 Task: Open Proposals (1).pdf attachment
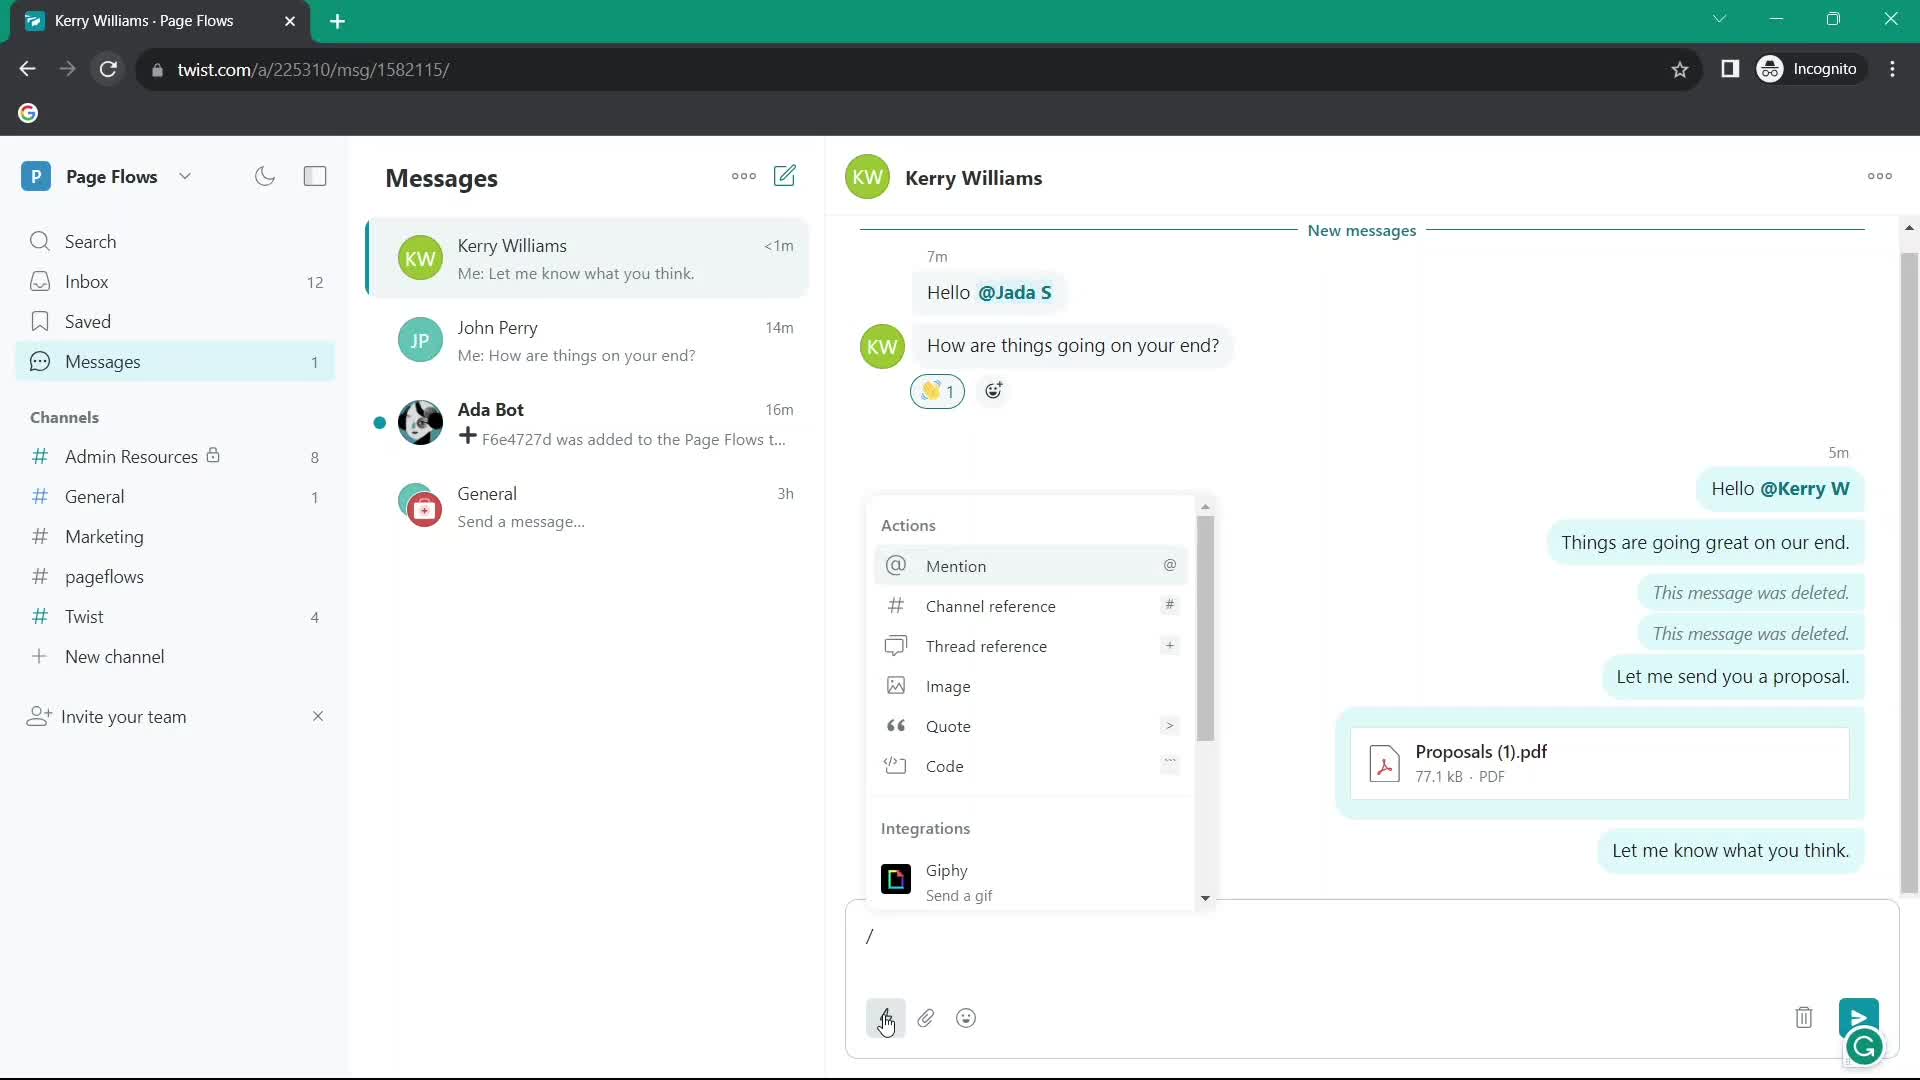(x=1599, y=763)
